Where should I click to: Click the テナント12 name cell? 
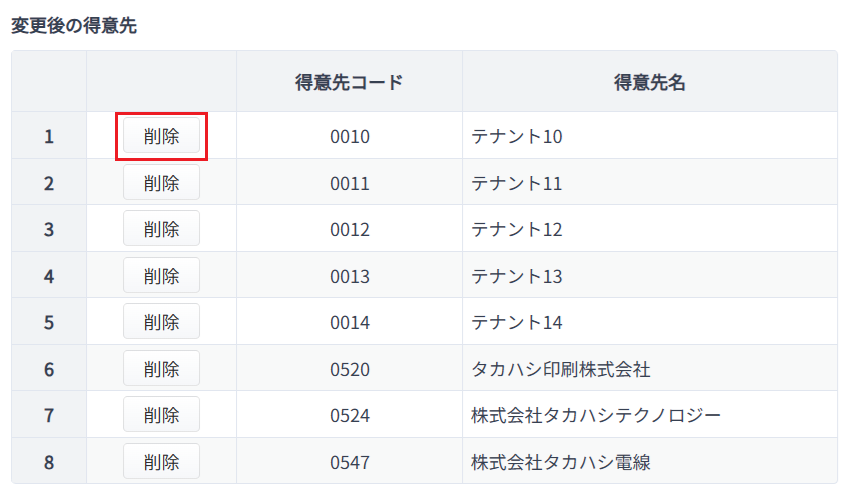click(649, 229)
